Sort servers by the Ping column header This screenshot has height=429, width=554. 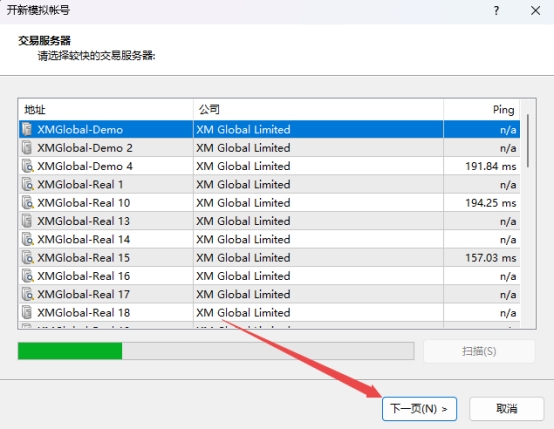482,110
